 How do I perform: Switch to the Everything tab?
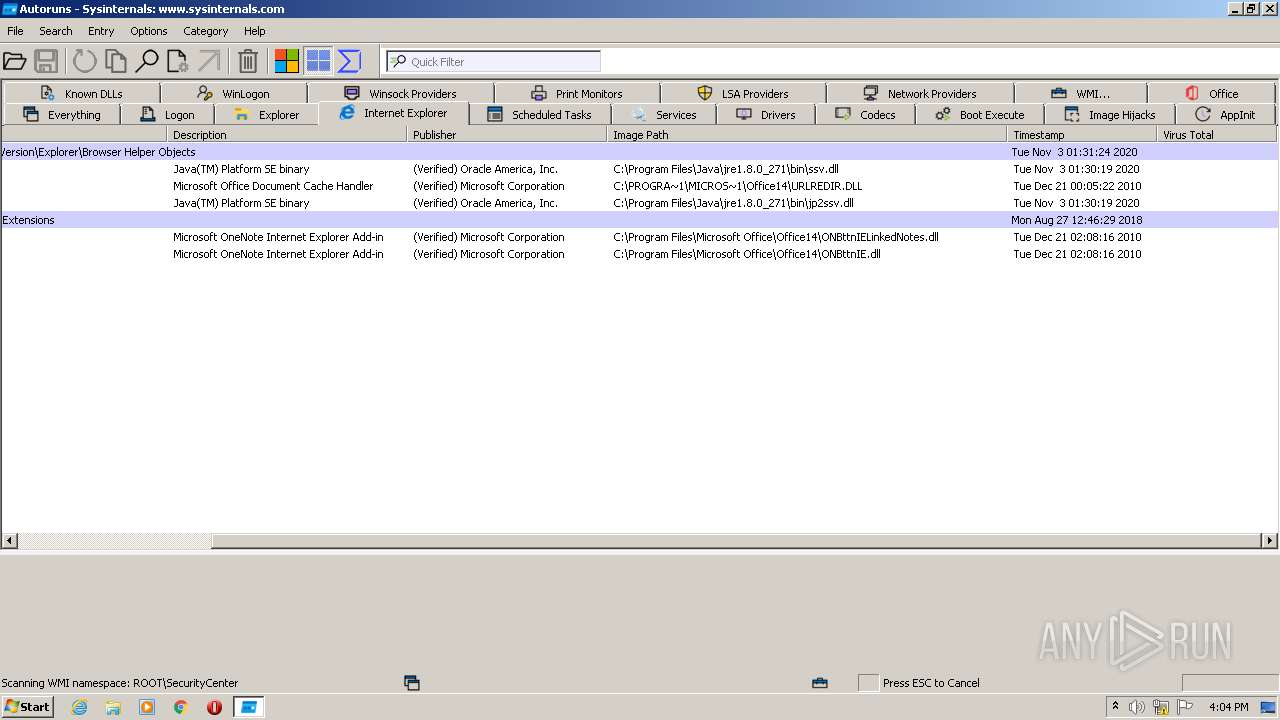62,114
